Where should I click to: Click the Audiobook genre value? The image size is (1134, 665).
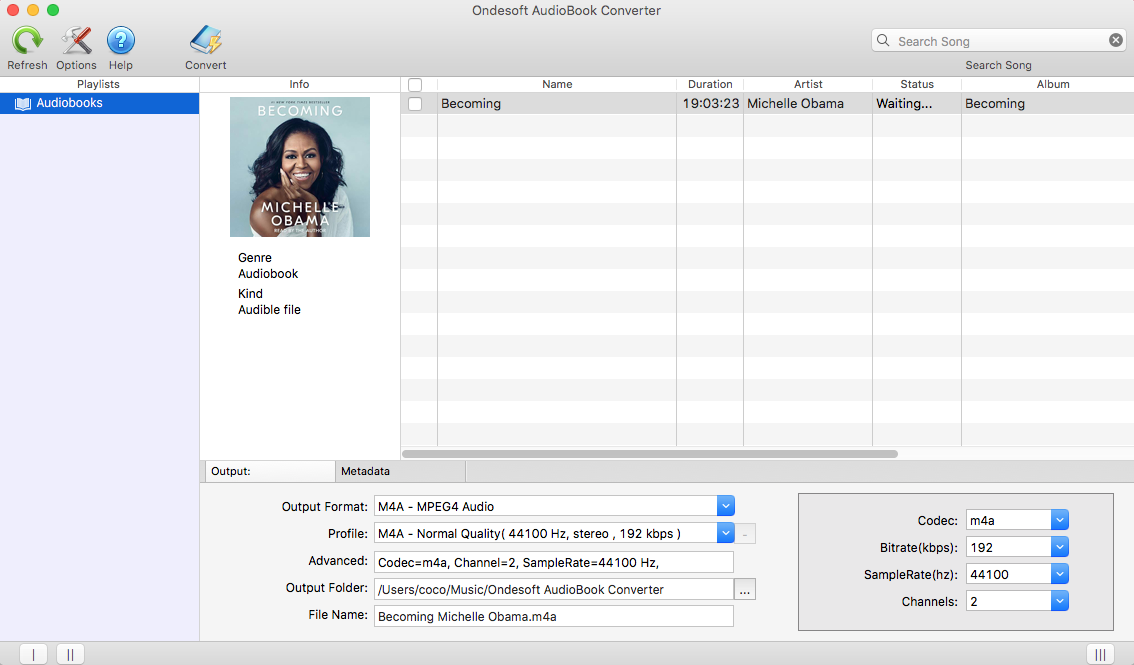pos(268,273)
